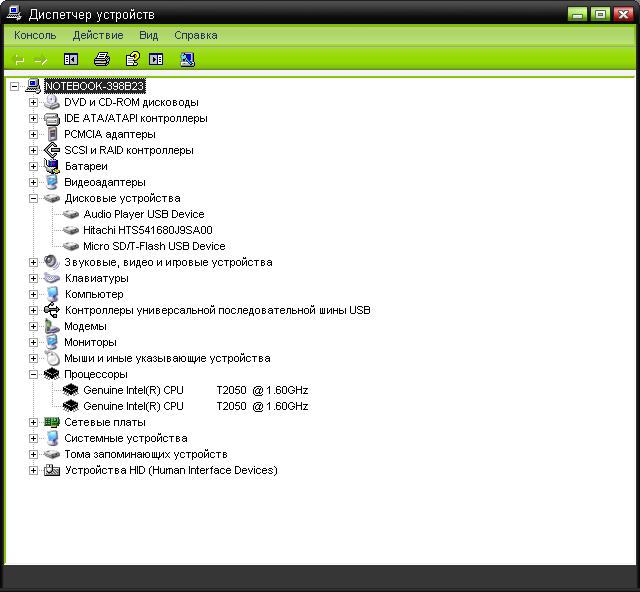Open the Справка menu
Screen dimensions: 640x592
196,36
